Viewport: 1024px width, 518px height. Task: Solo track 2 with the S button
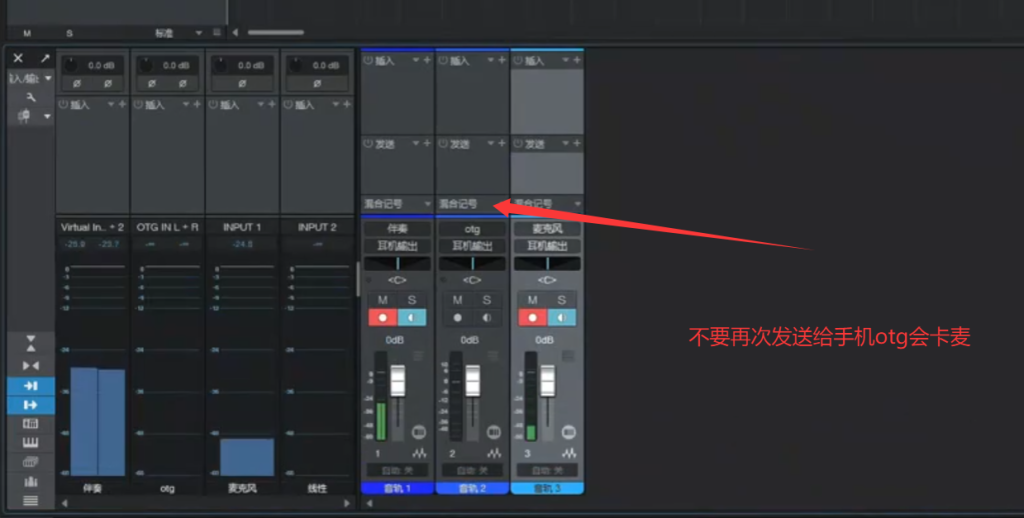pyautogui.click(x=487, y=300)
